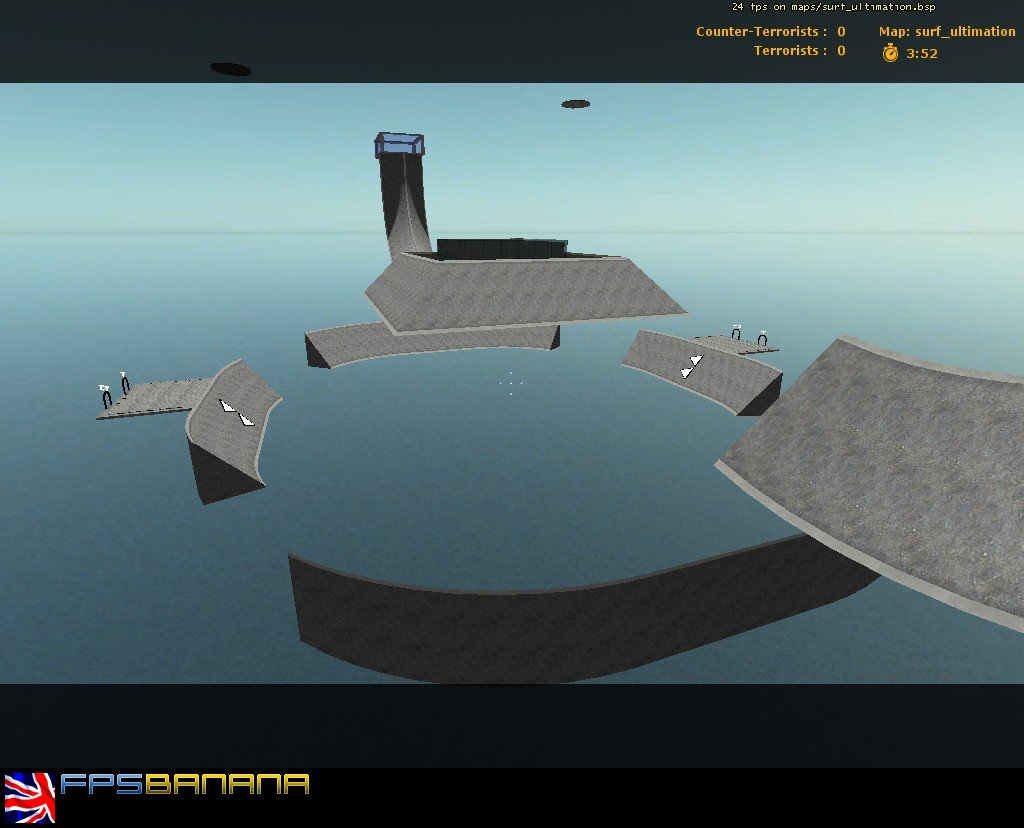The image size is (1024, 828).
Task: Select the blue glass box atop tower
Action: pos(399,145)
